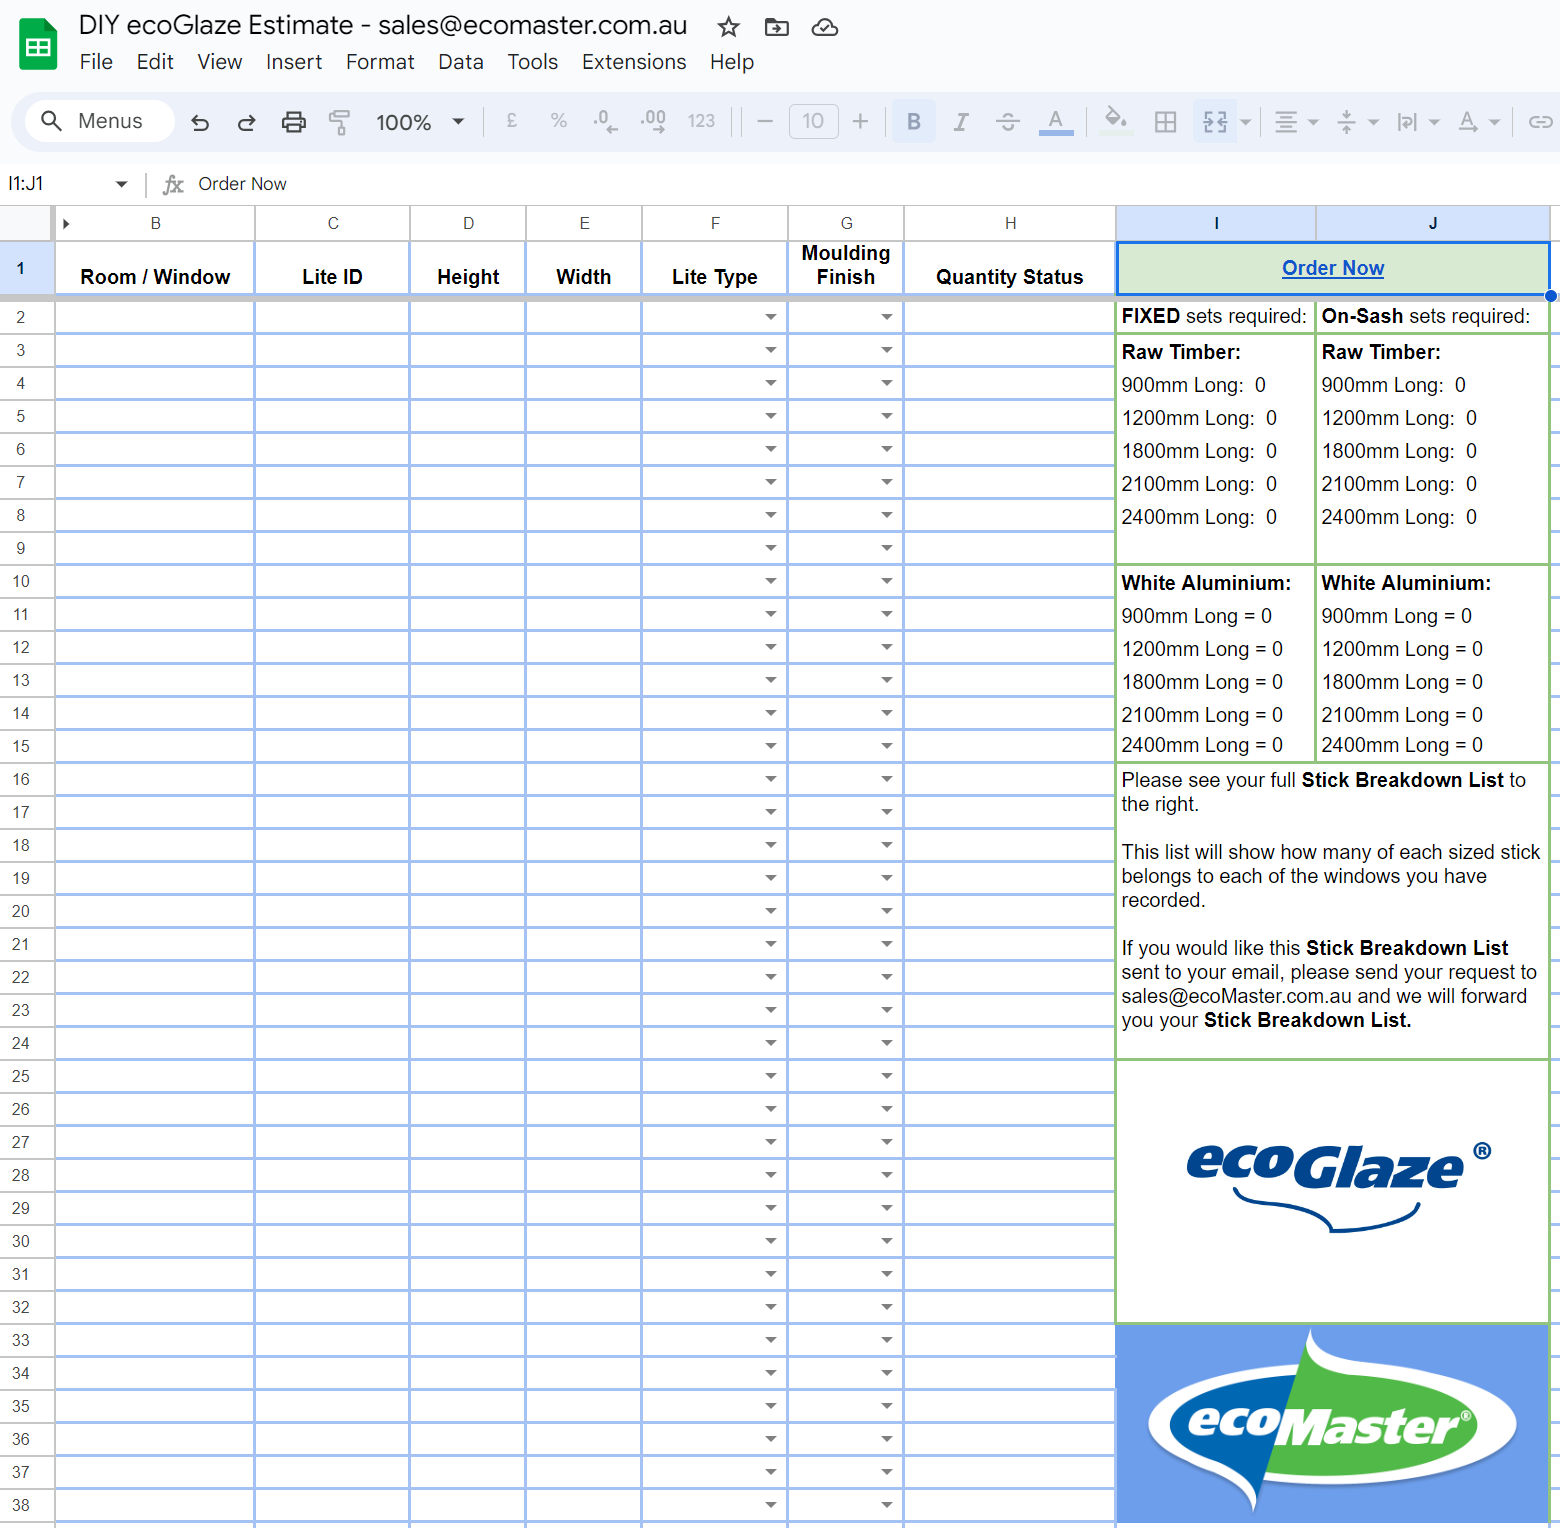Open the File menu

click(96, 62)
